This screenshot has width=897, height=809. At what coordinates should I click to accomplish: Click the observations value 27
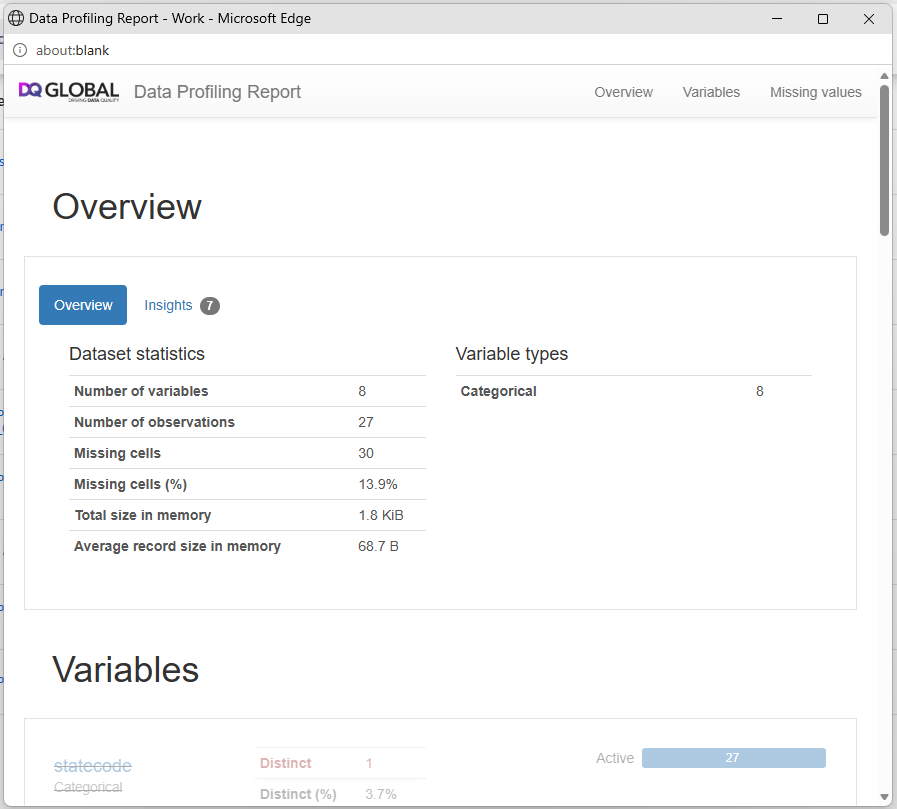pos(366,422)
